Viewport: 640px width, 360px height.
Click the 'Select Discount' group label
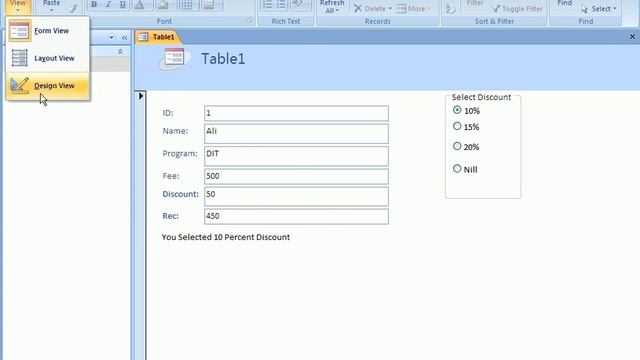pyautogui.click(x=481, y=97)
